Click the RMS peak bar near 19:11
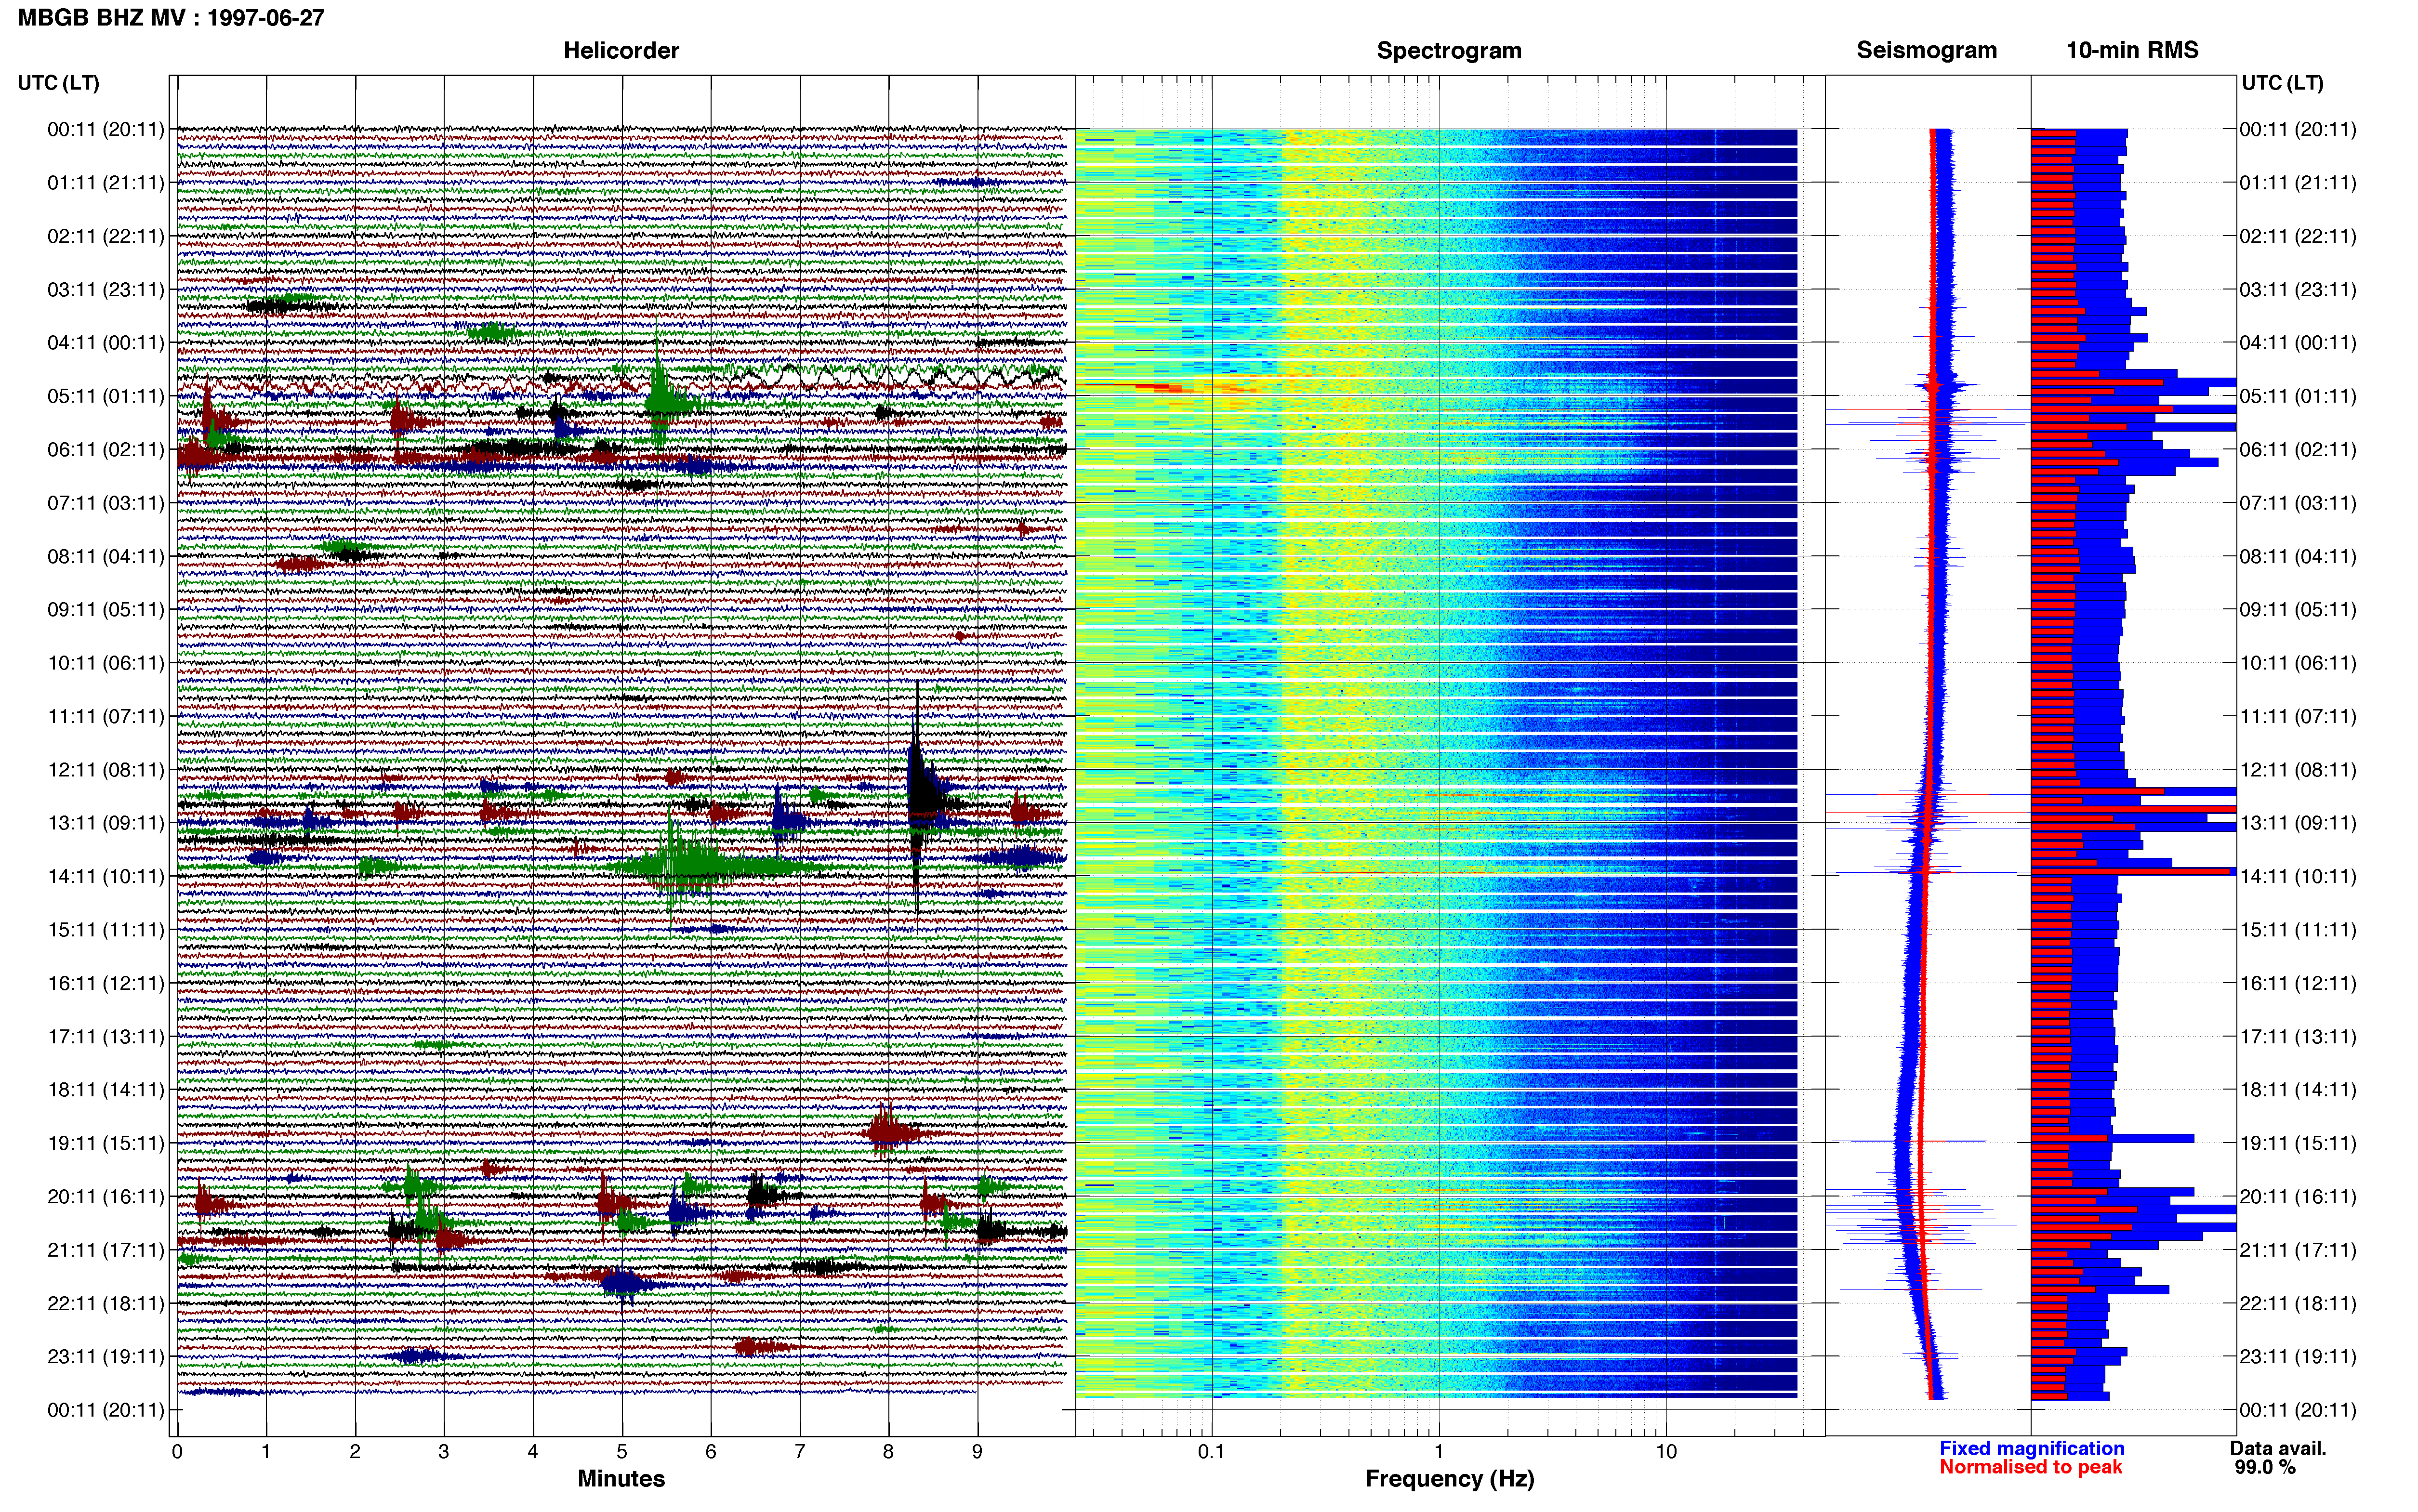2418x1512 pixels. point(2113,1138)
